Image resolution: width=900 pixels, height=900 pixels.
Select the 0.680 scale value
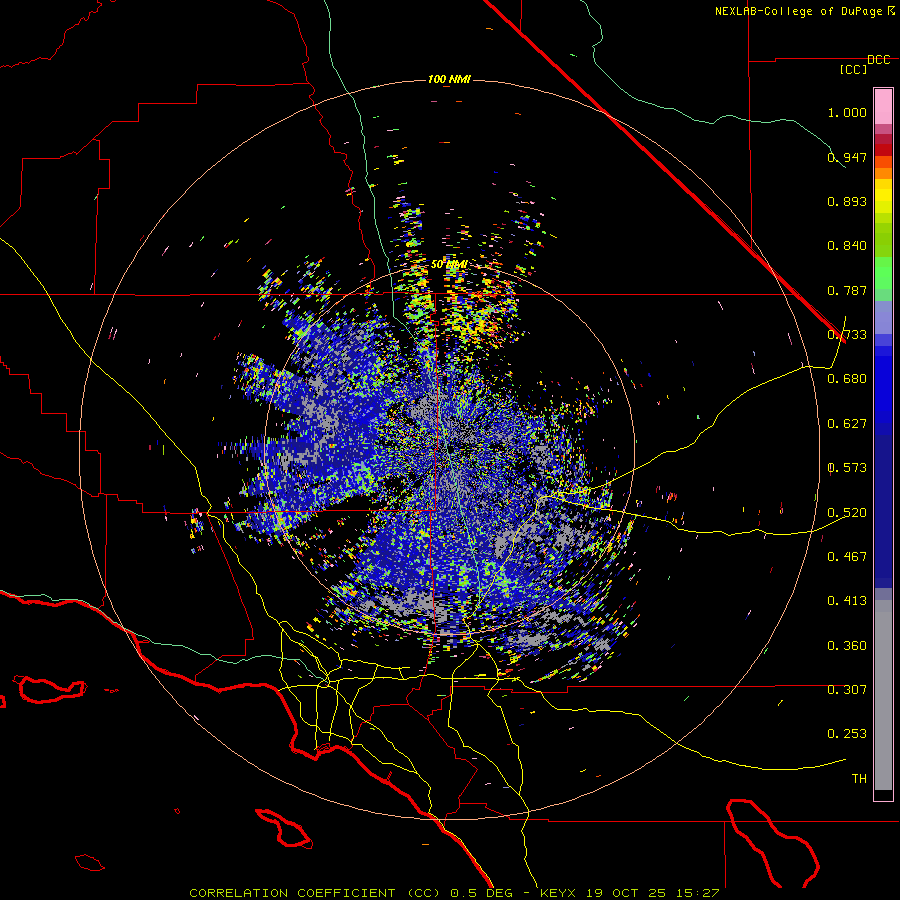(847, 379)
